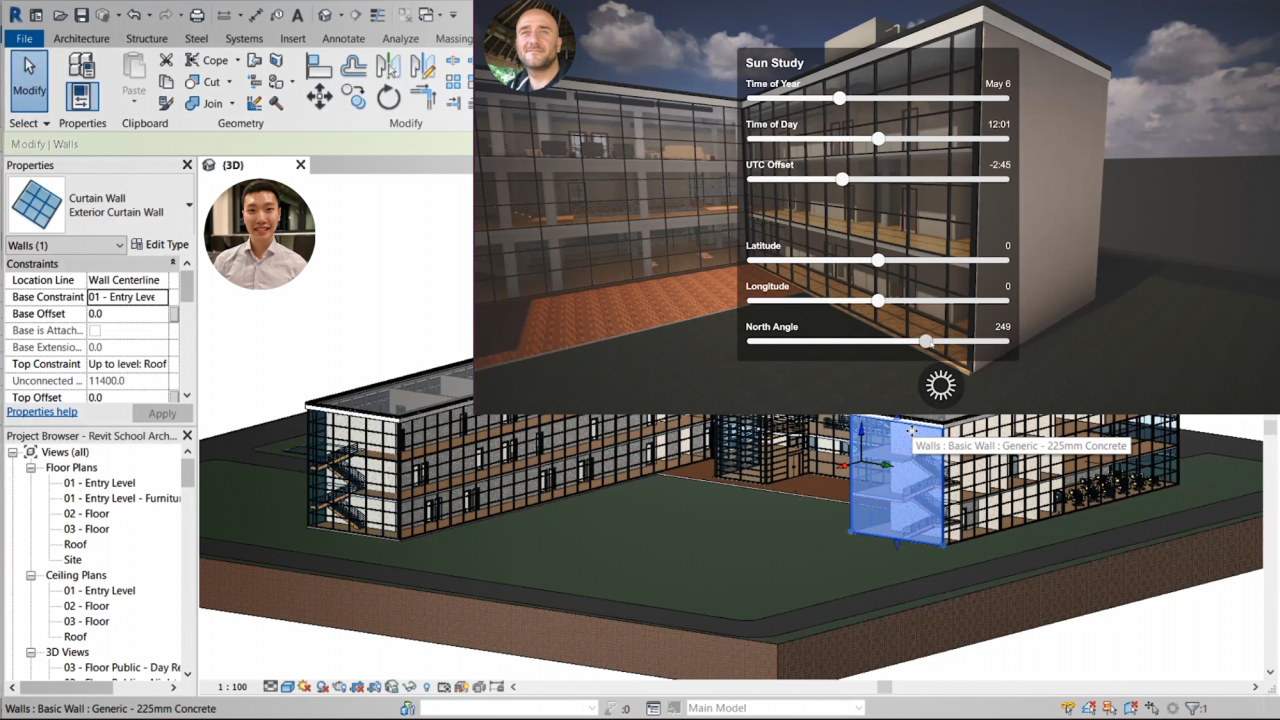Switch to the Architecture ribbon tab
The width and height of the screenshot is (1280, 720).
[81, 38]
